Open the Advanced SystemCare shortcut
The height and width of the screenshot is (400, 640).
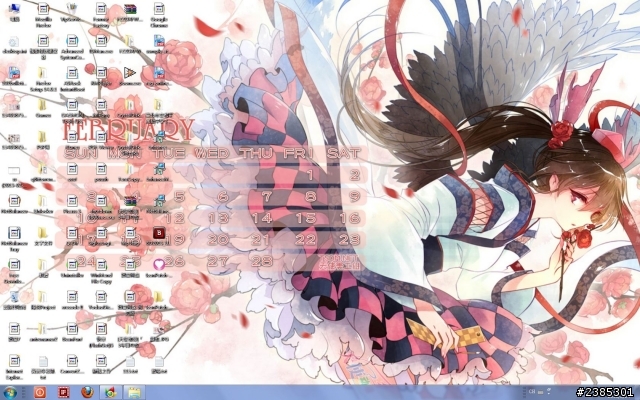coord(72,46)
